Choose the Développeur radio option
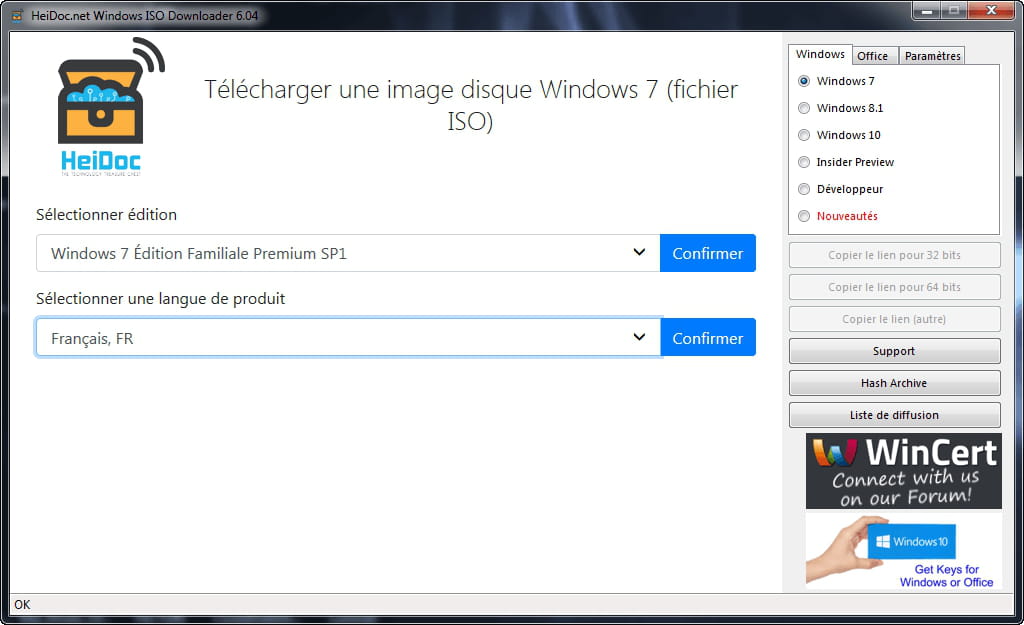 point(804,189)
